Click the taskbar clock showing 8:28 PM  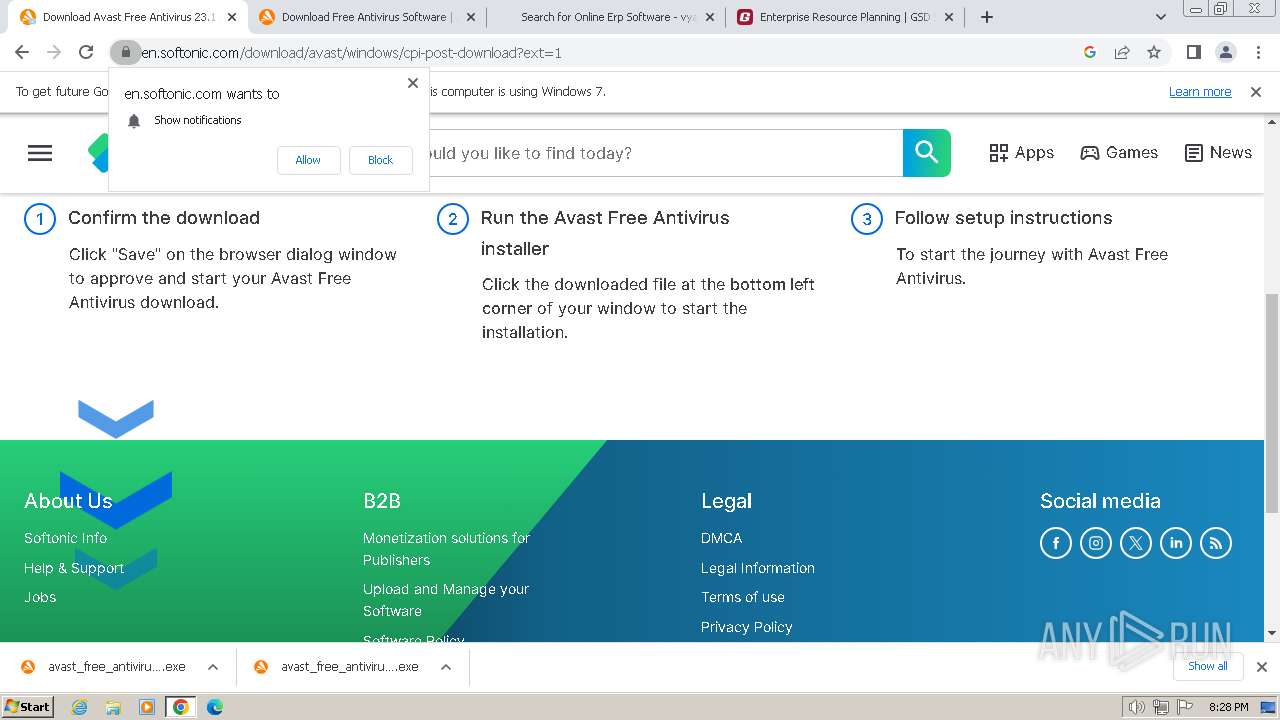click(1228, 707)
